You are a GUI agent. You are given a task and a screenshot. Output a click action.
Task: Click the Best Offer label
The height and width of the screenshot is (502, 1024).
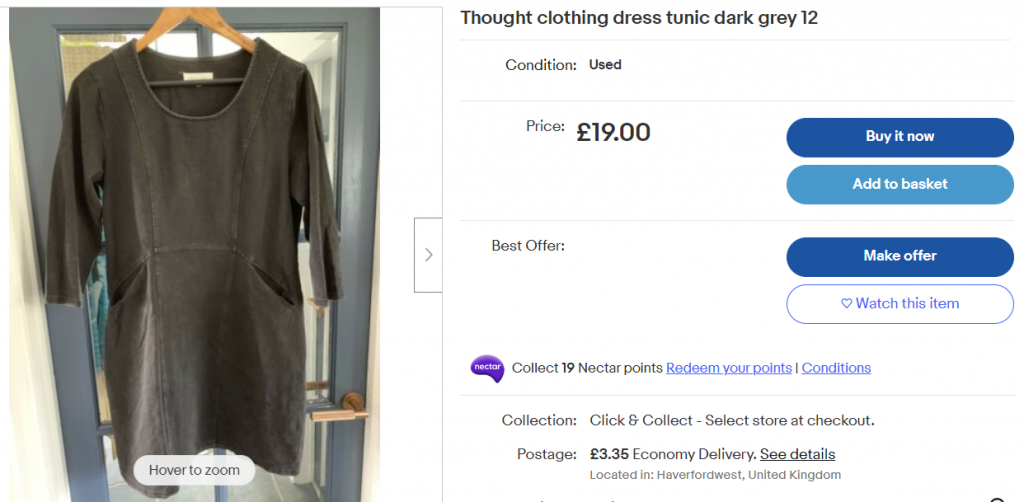pyautogui.click(x=528, y=245)
